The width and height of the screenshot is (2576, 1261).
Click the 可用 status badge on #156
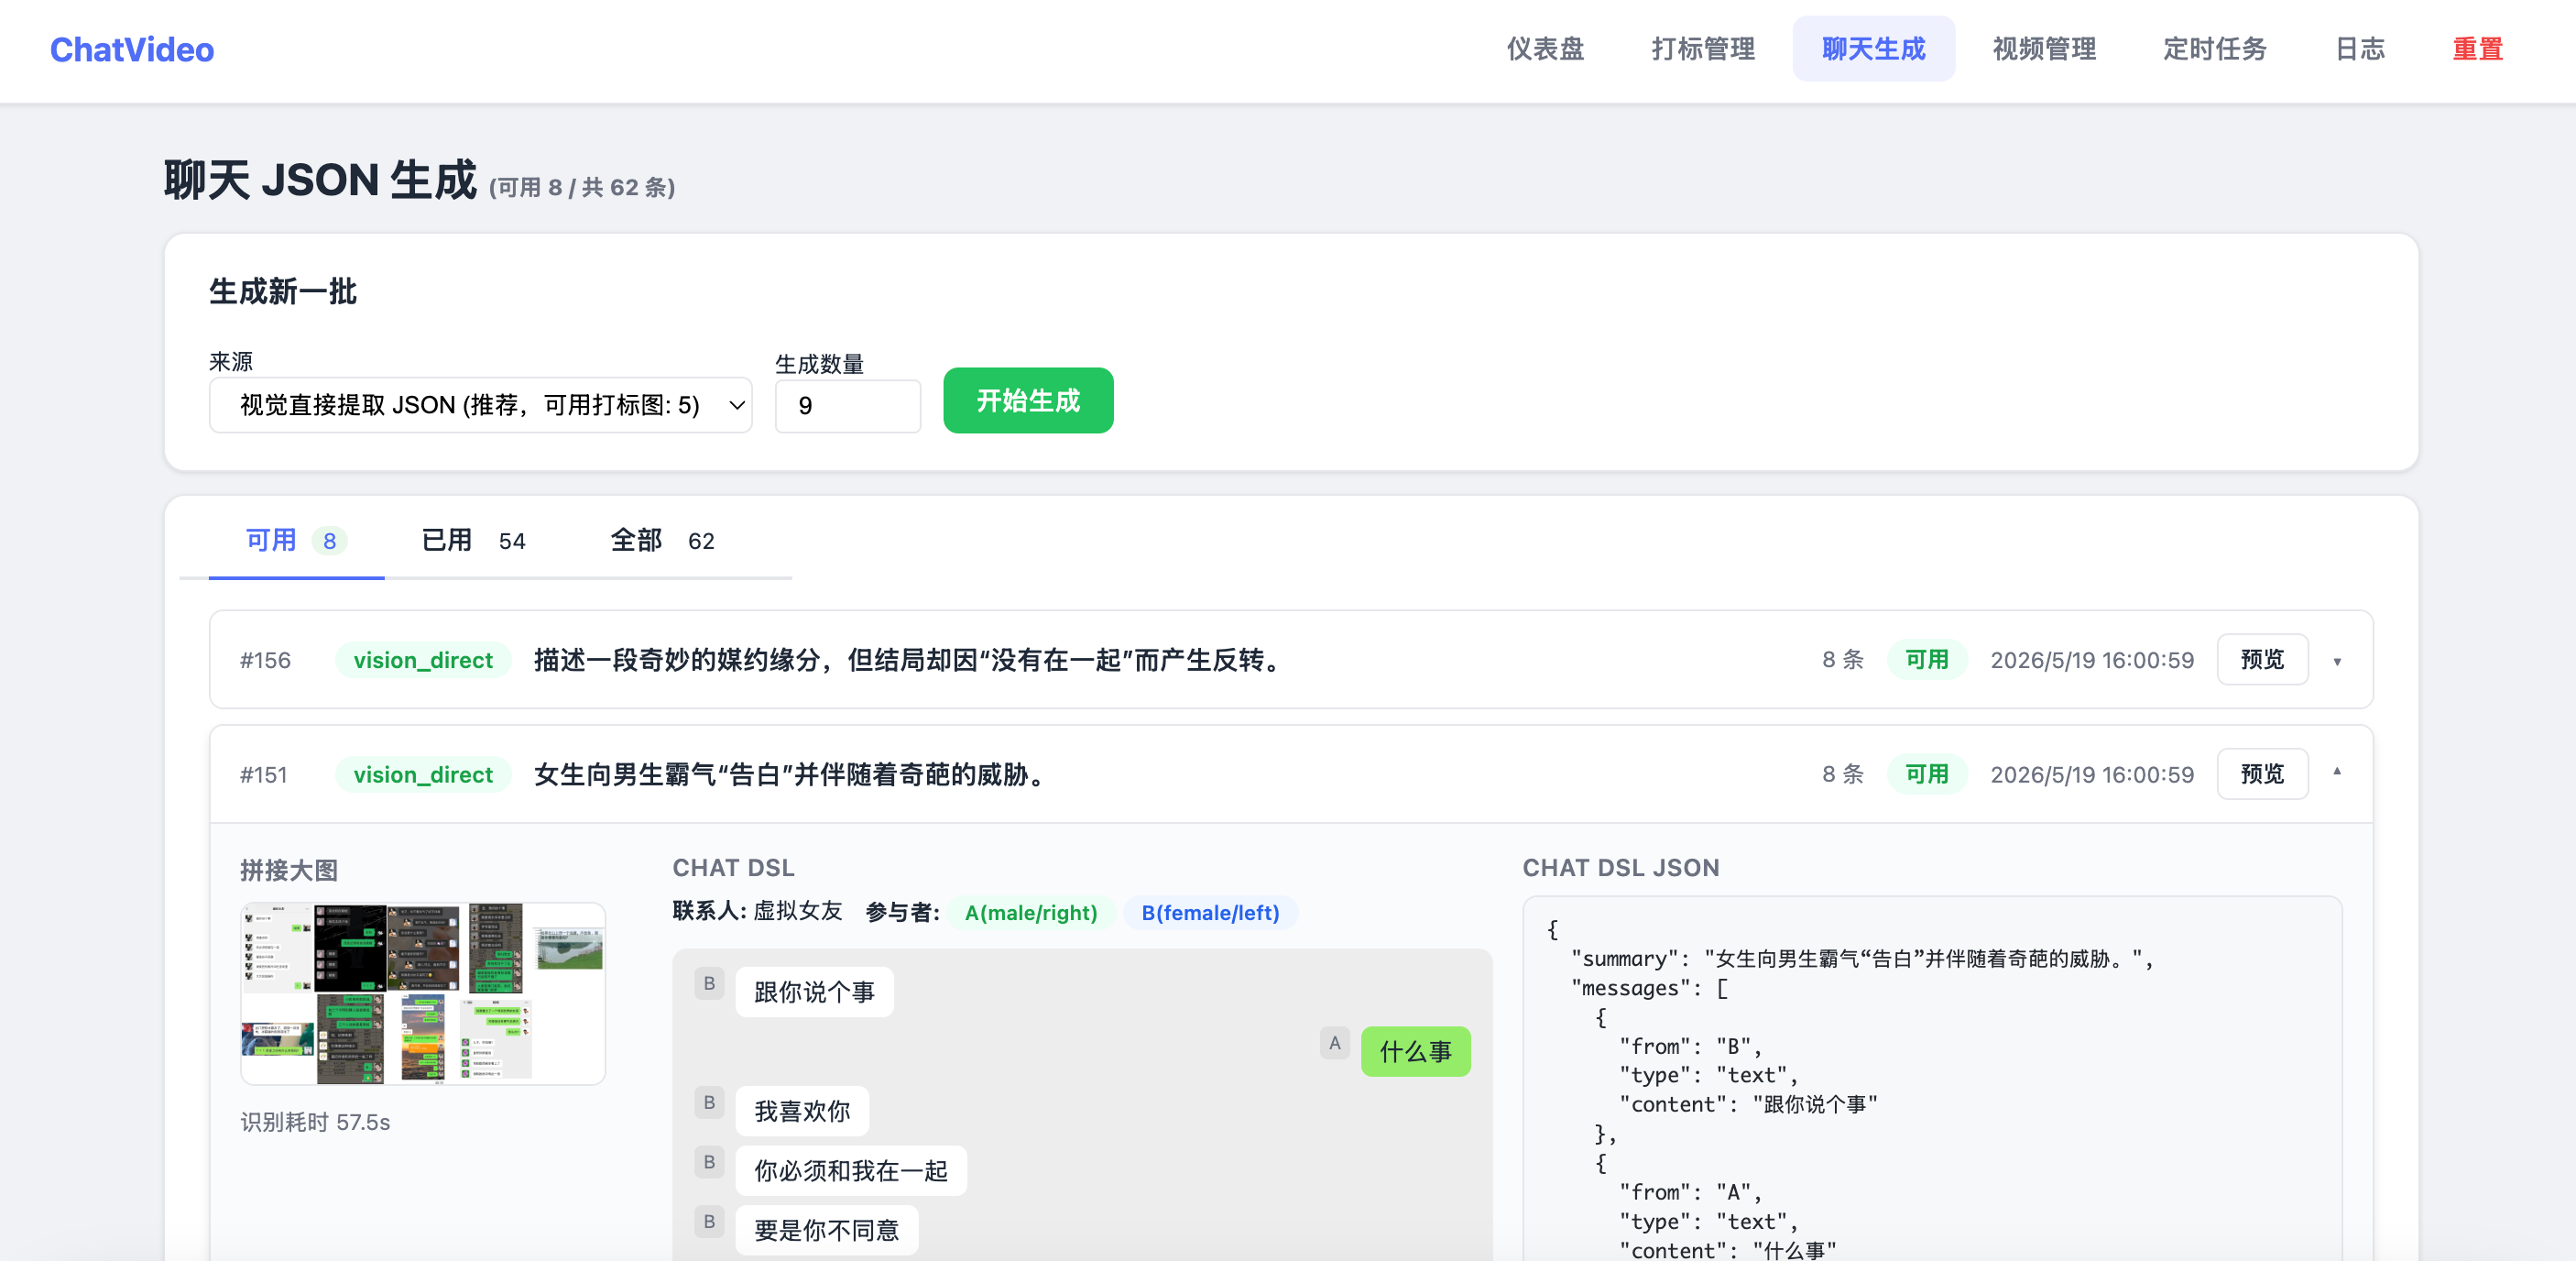coord(1927,660)
